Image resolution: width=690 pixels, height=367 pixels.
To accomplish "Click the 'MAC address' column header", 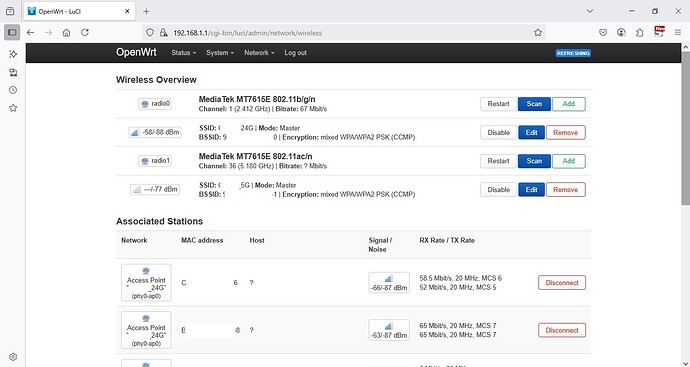I will pos(202,240).
